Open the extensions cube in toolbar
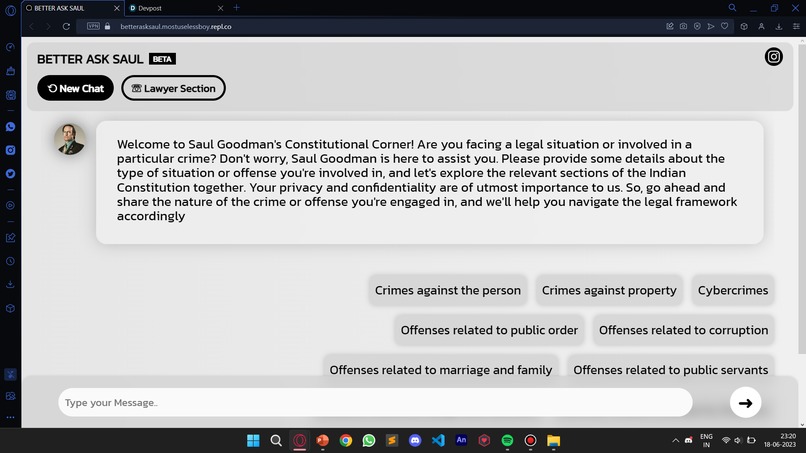Image resolution: width=806 pixels, height=453 pixels. [744, 26]
